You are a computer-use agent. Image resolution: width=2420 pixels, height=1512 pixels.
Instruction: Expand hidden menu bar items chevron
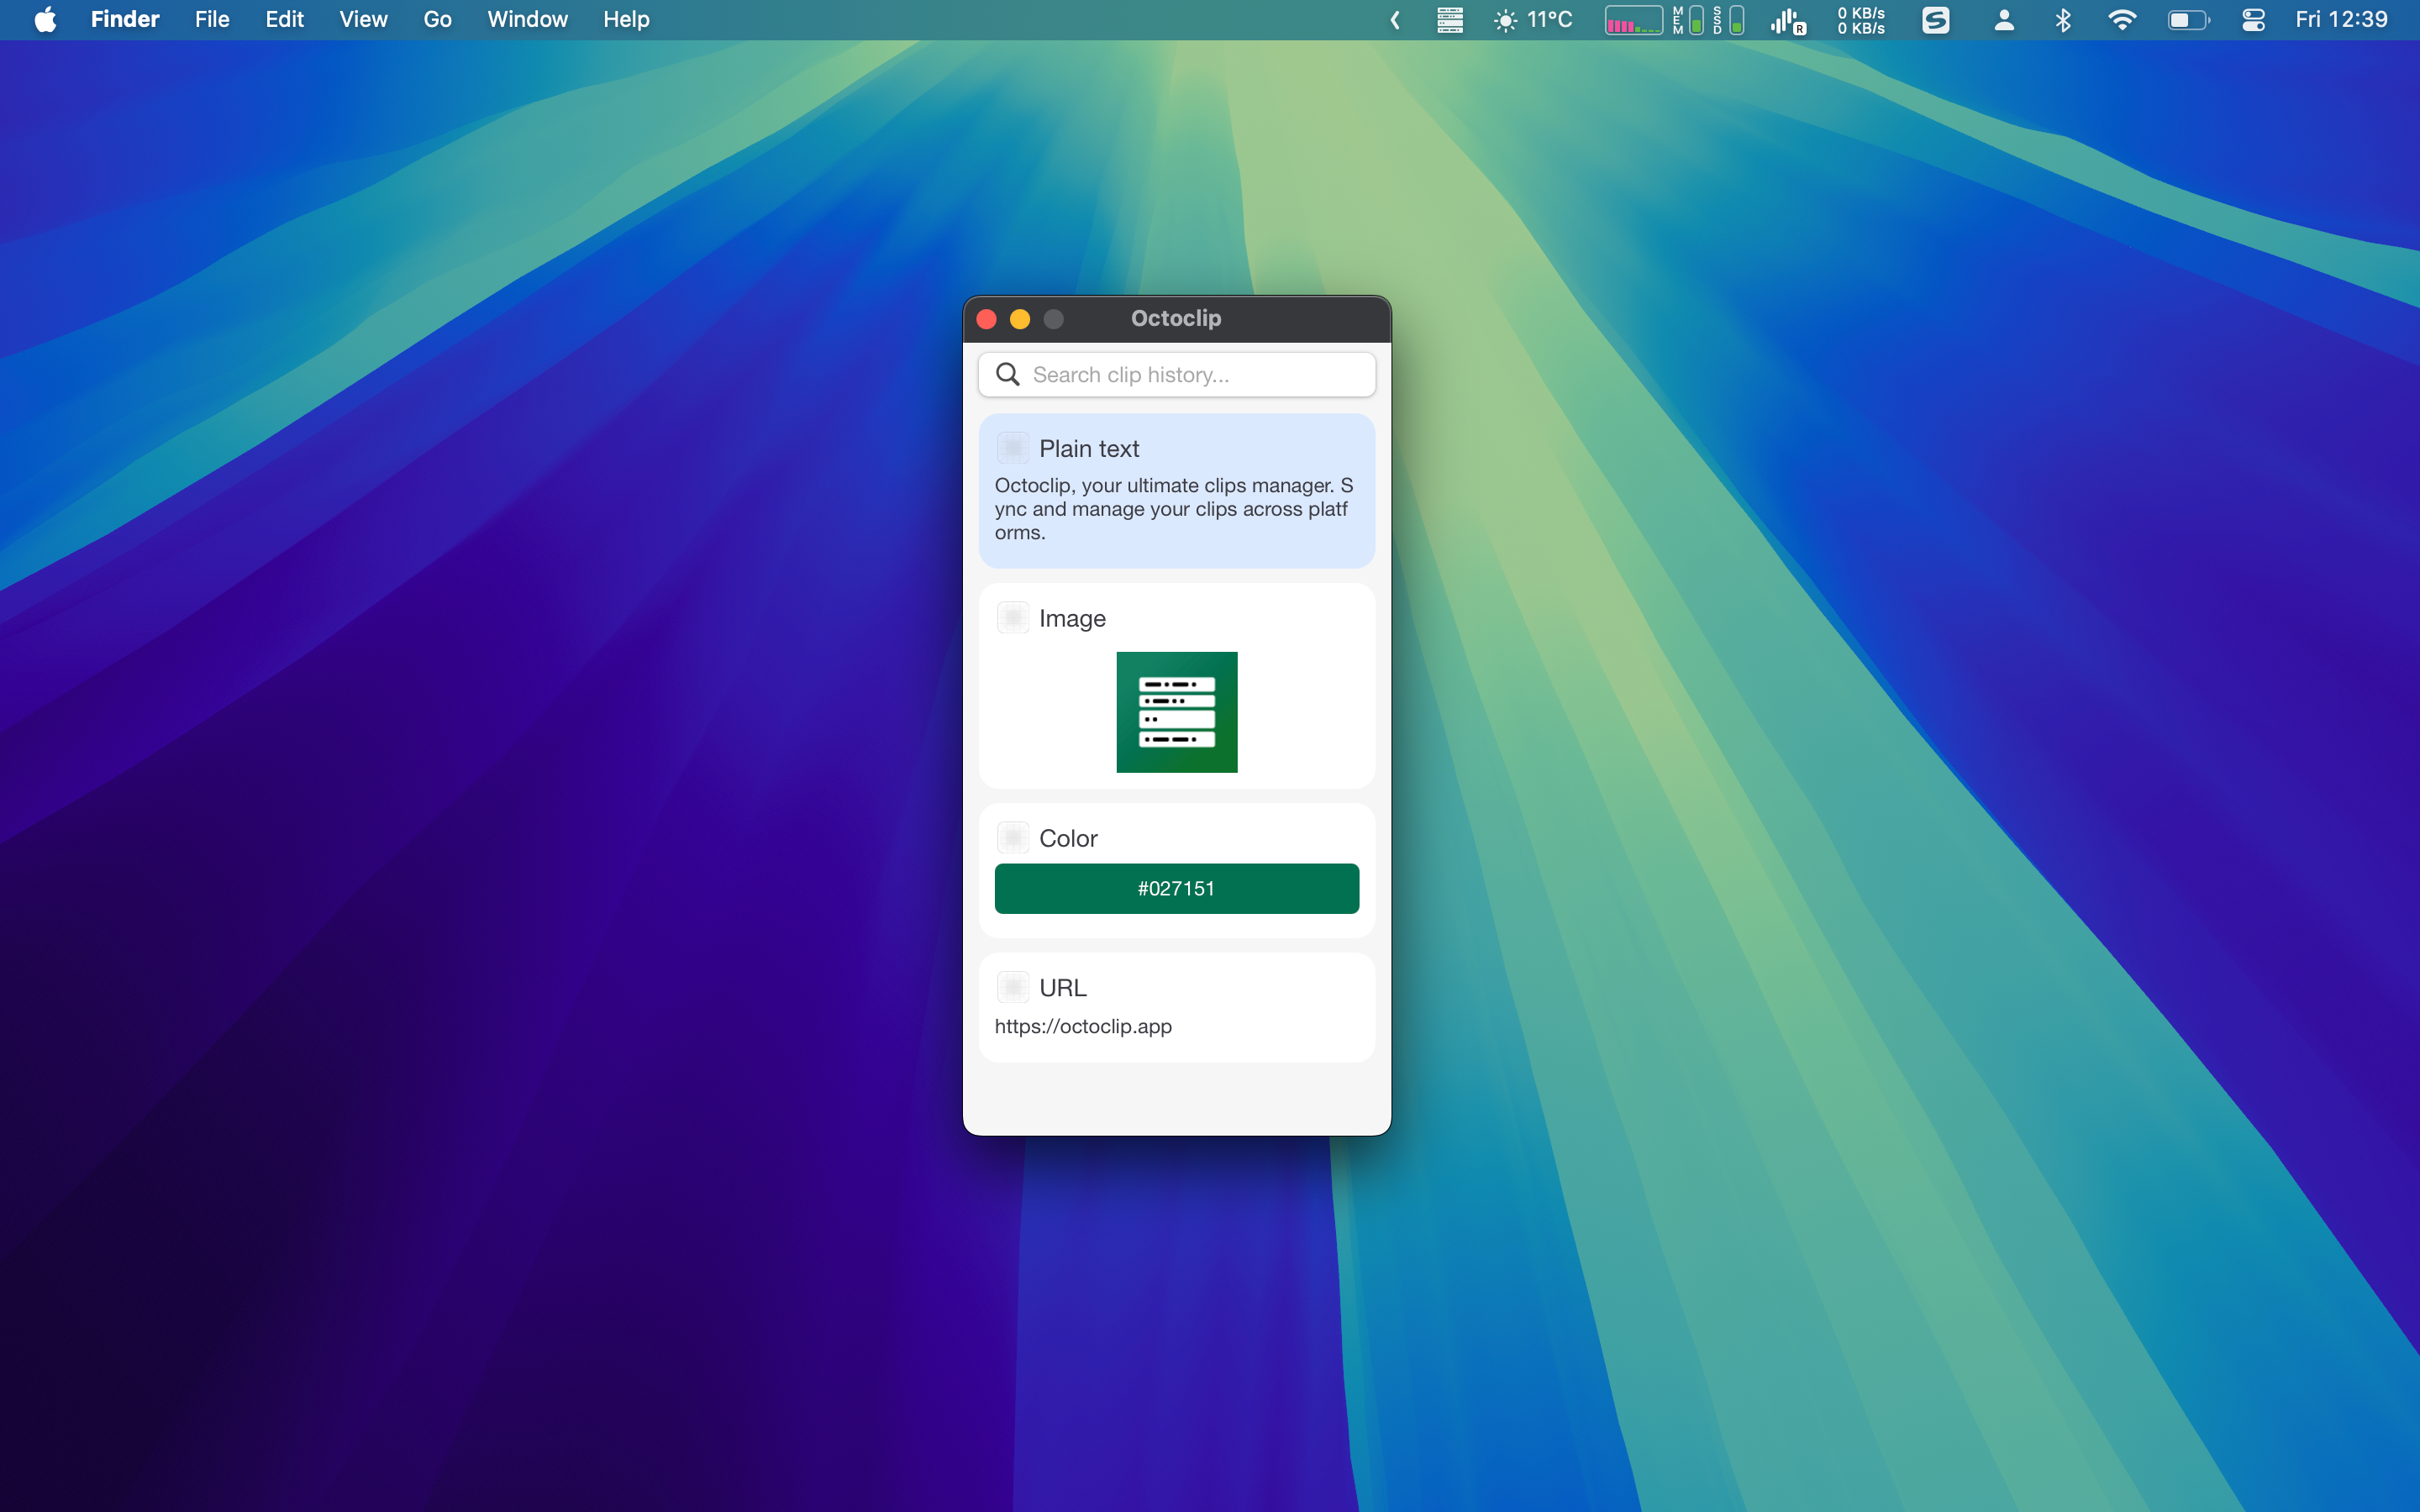tap(1395, 20)
